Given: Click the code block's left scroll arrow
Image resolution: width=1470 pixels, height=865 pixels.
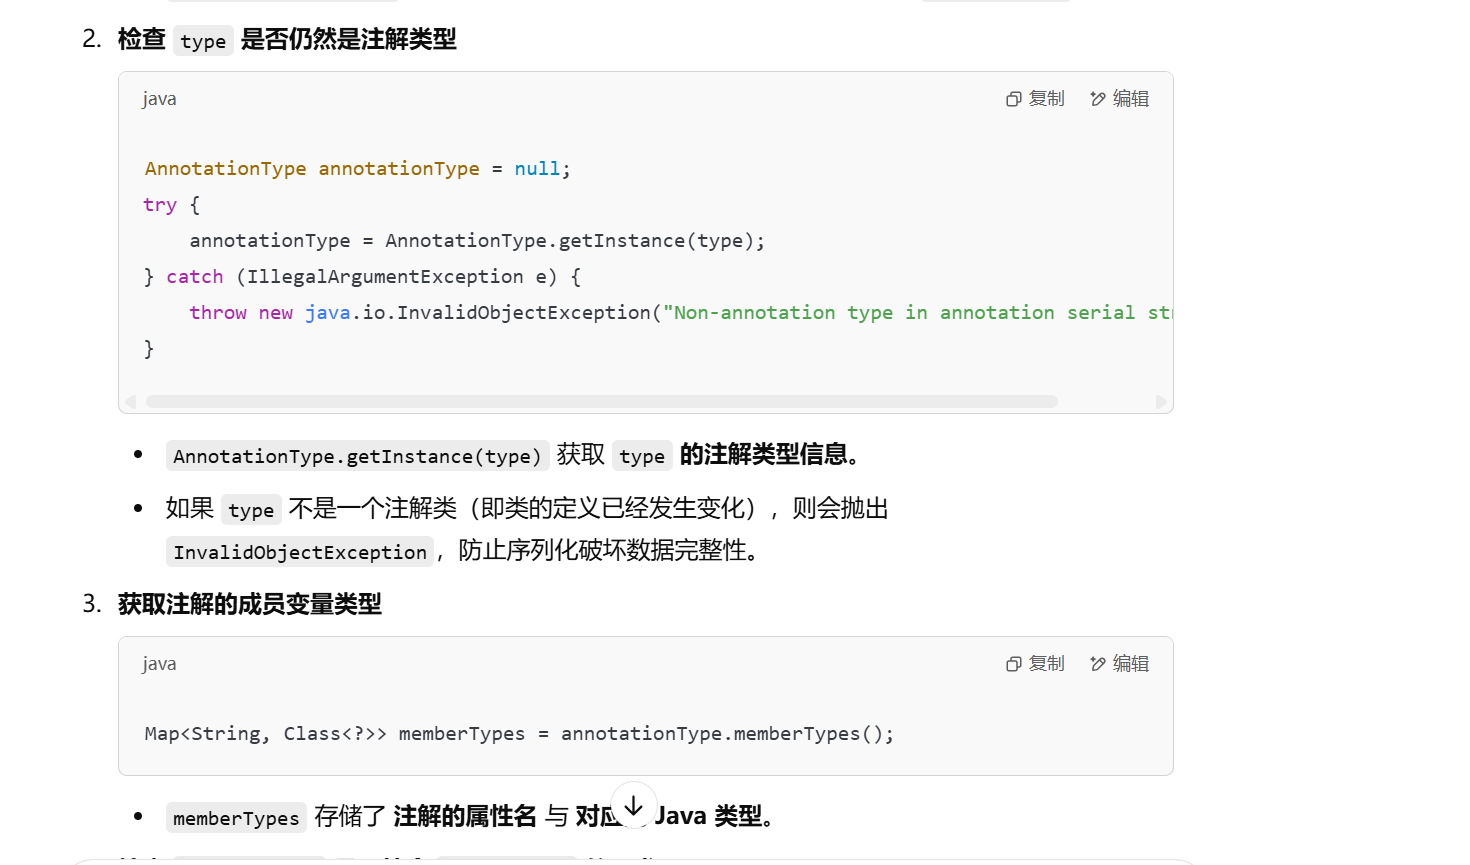Looking at the screenshot, I should (130, 401).
